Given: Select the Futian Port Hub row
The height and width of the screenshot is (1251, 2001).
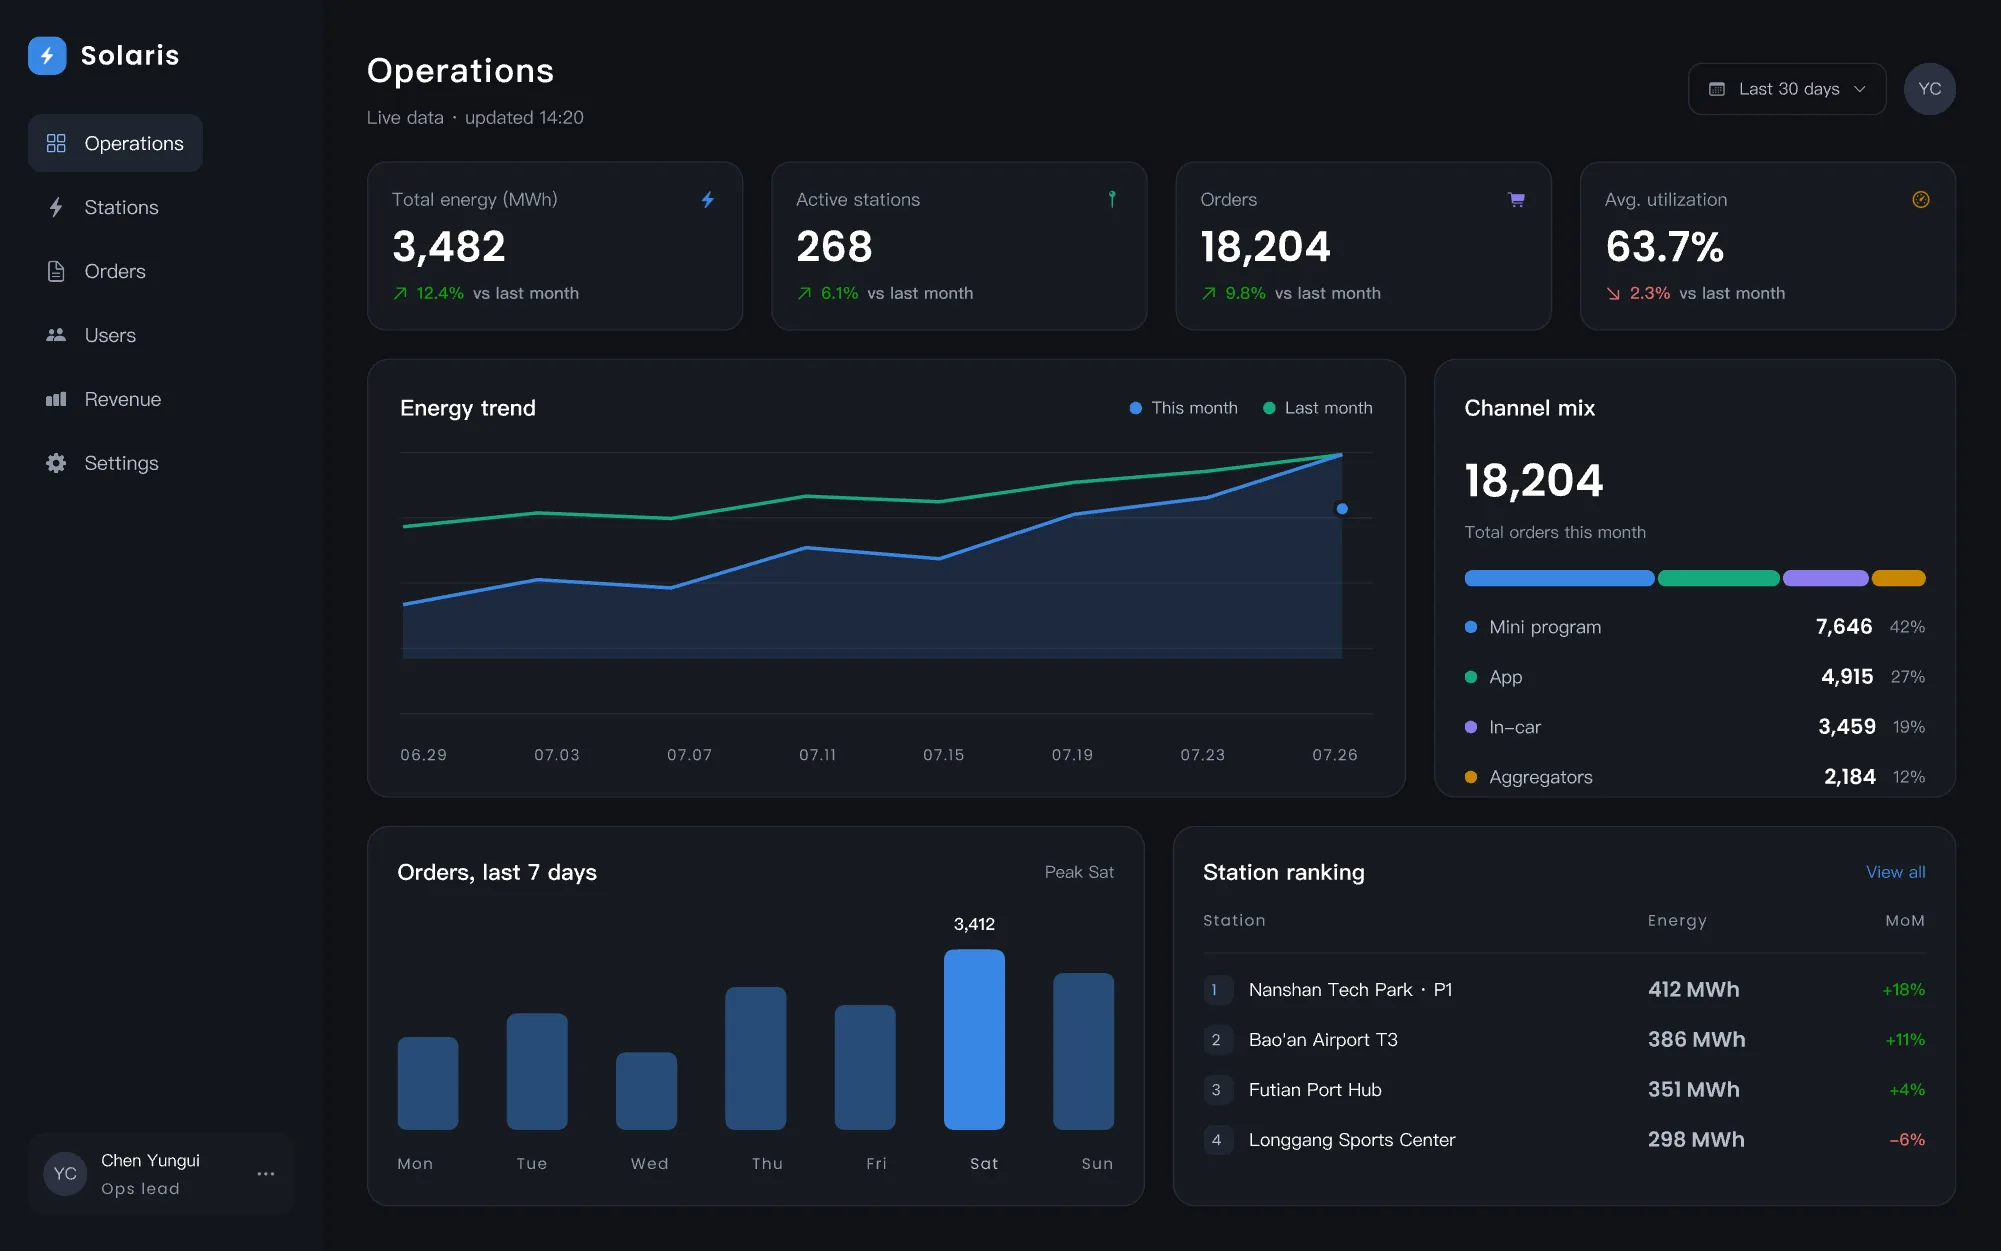Looking at the screenshot, I should click(x=1564, y=1090).
